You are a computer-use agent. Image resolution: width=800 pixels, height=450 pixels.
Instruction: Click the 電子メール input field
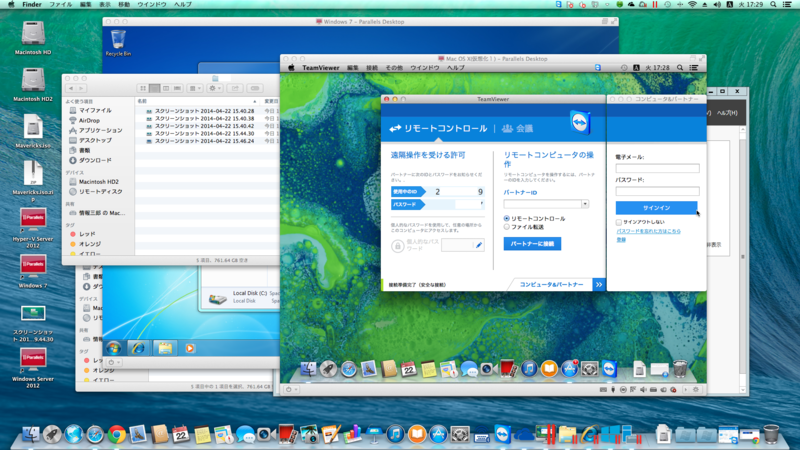657,168
